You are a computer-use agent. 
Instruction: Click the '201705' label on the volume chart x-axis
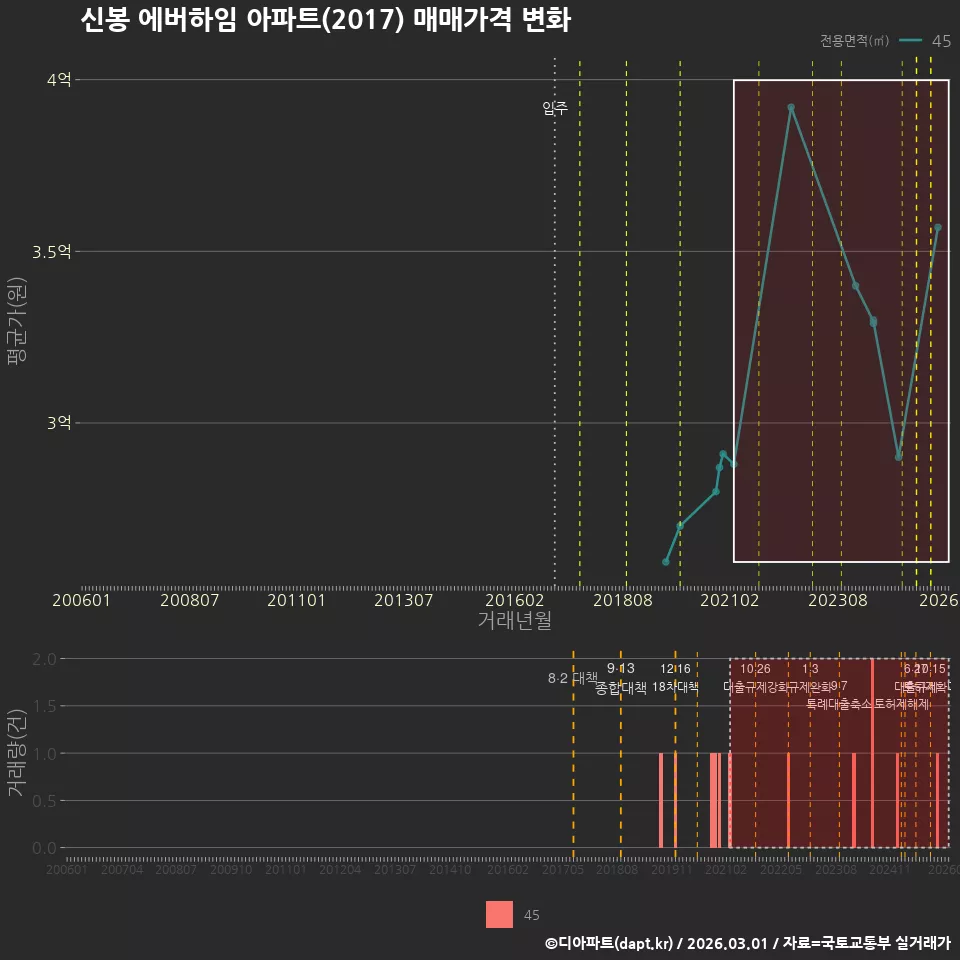(x=563, y=869)
